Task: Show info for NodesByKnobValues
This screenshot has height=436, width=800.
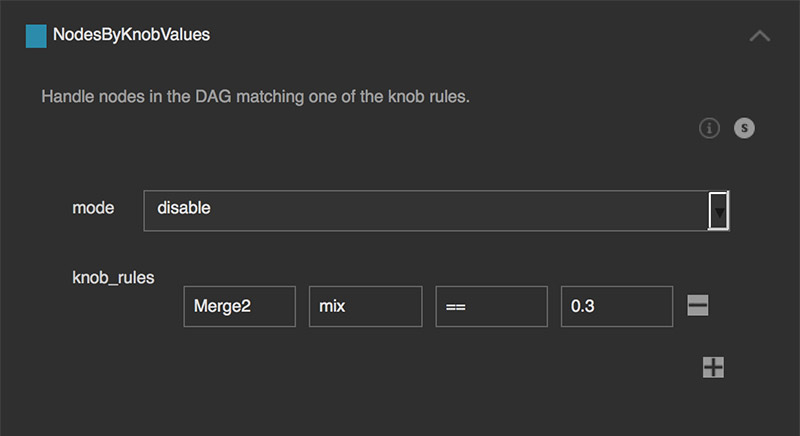Action: pos(709,128)
